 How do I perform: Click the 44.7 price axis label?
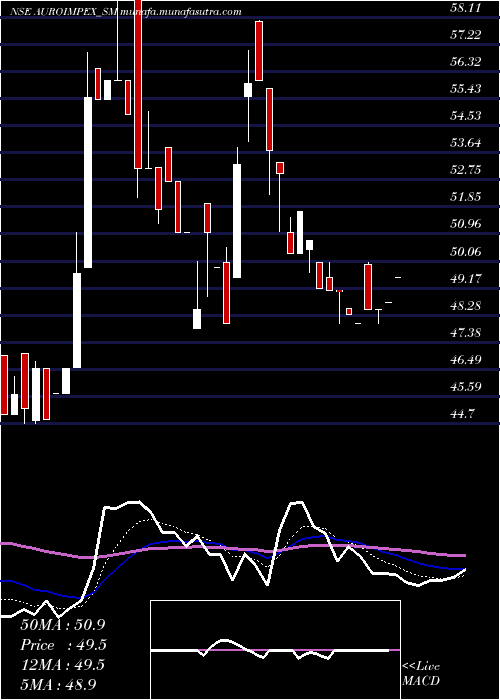tap(462, 414)
